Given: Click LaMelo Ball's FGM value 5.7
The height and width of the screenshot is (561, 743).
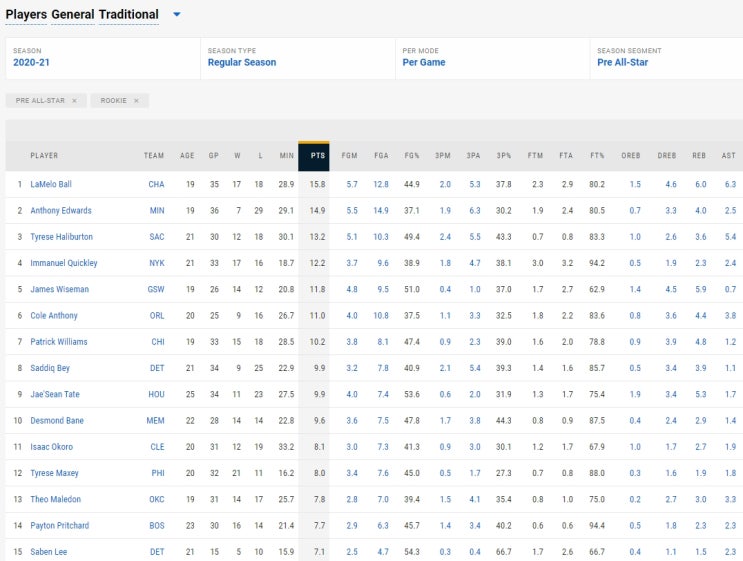Looking at the screenshot, I should coord(352,184).
